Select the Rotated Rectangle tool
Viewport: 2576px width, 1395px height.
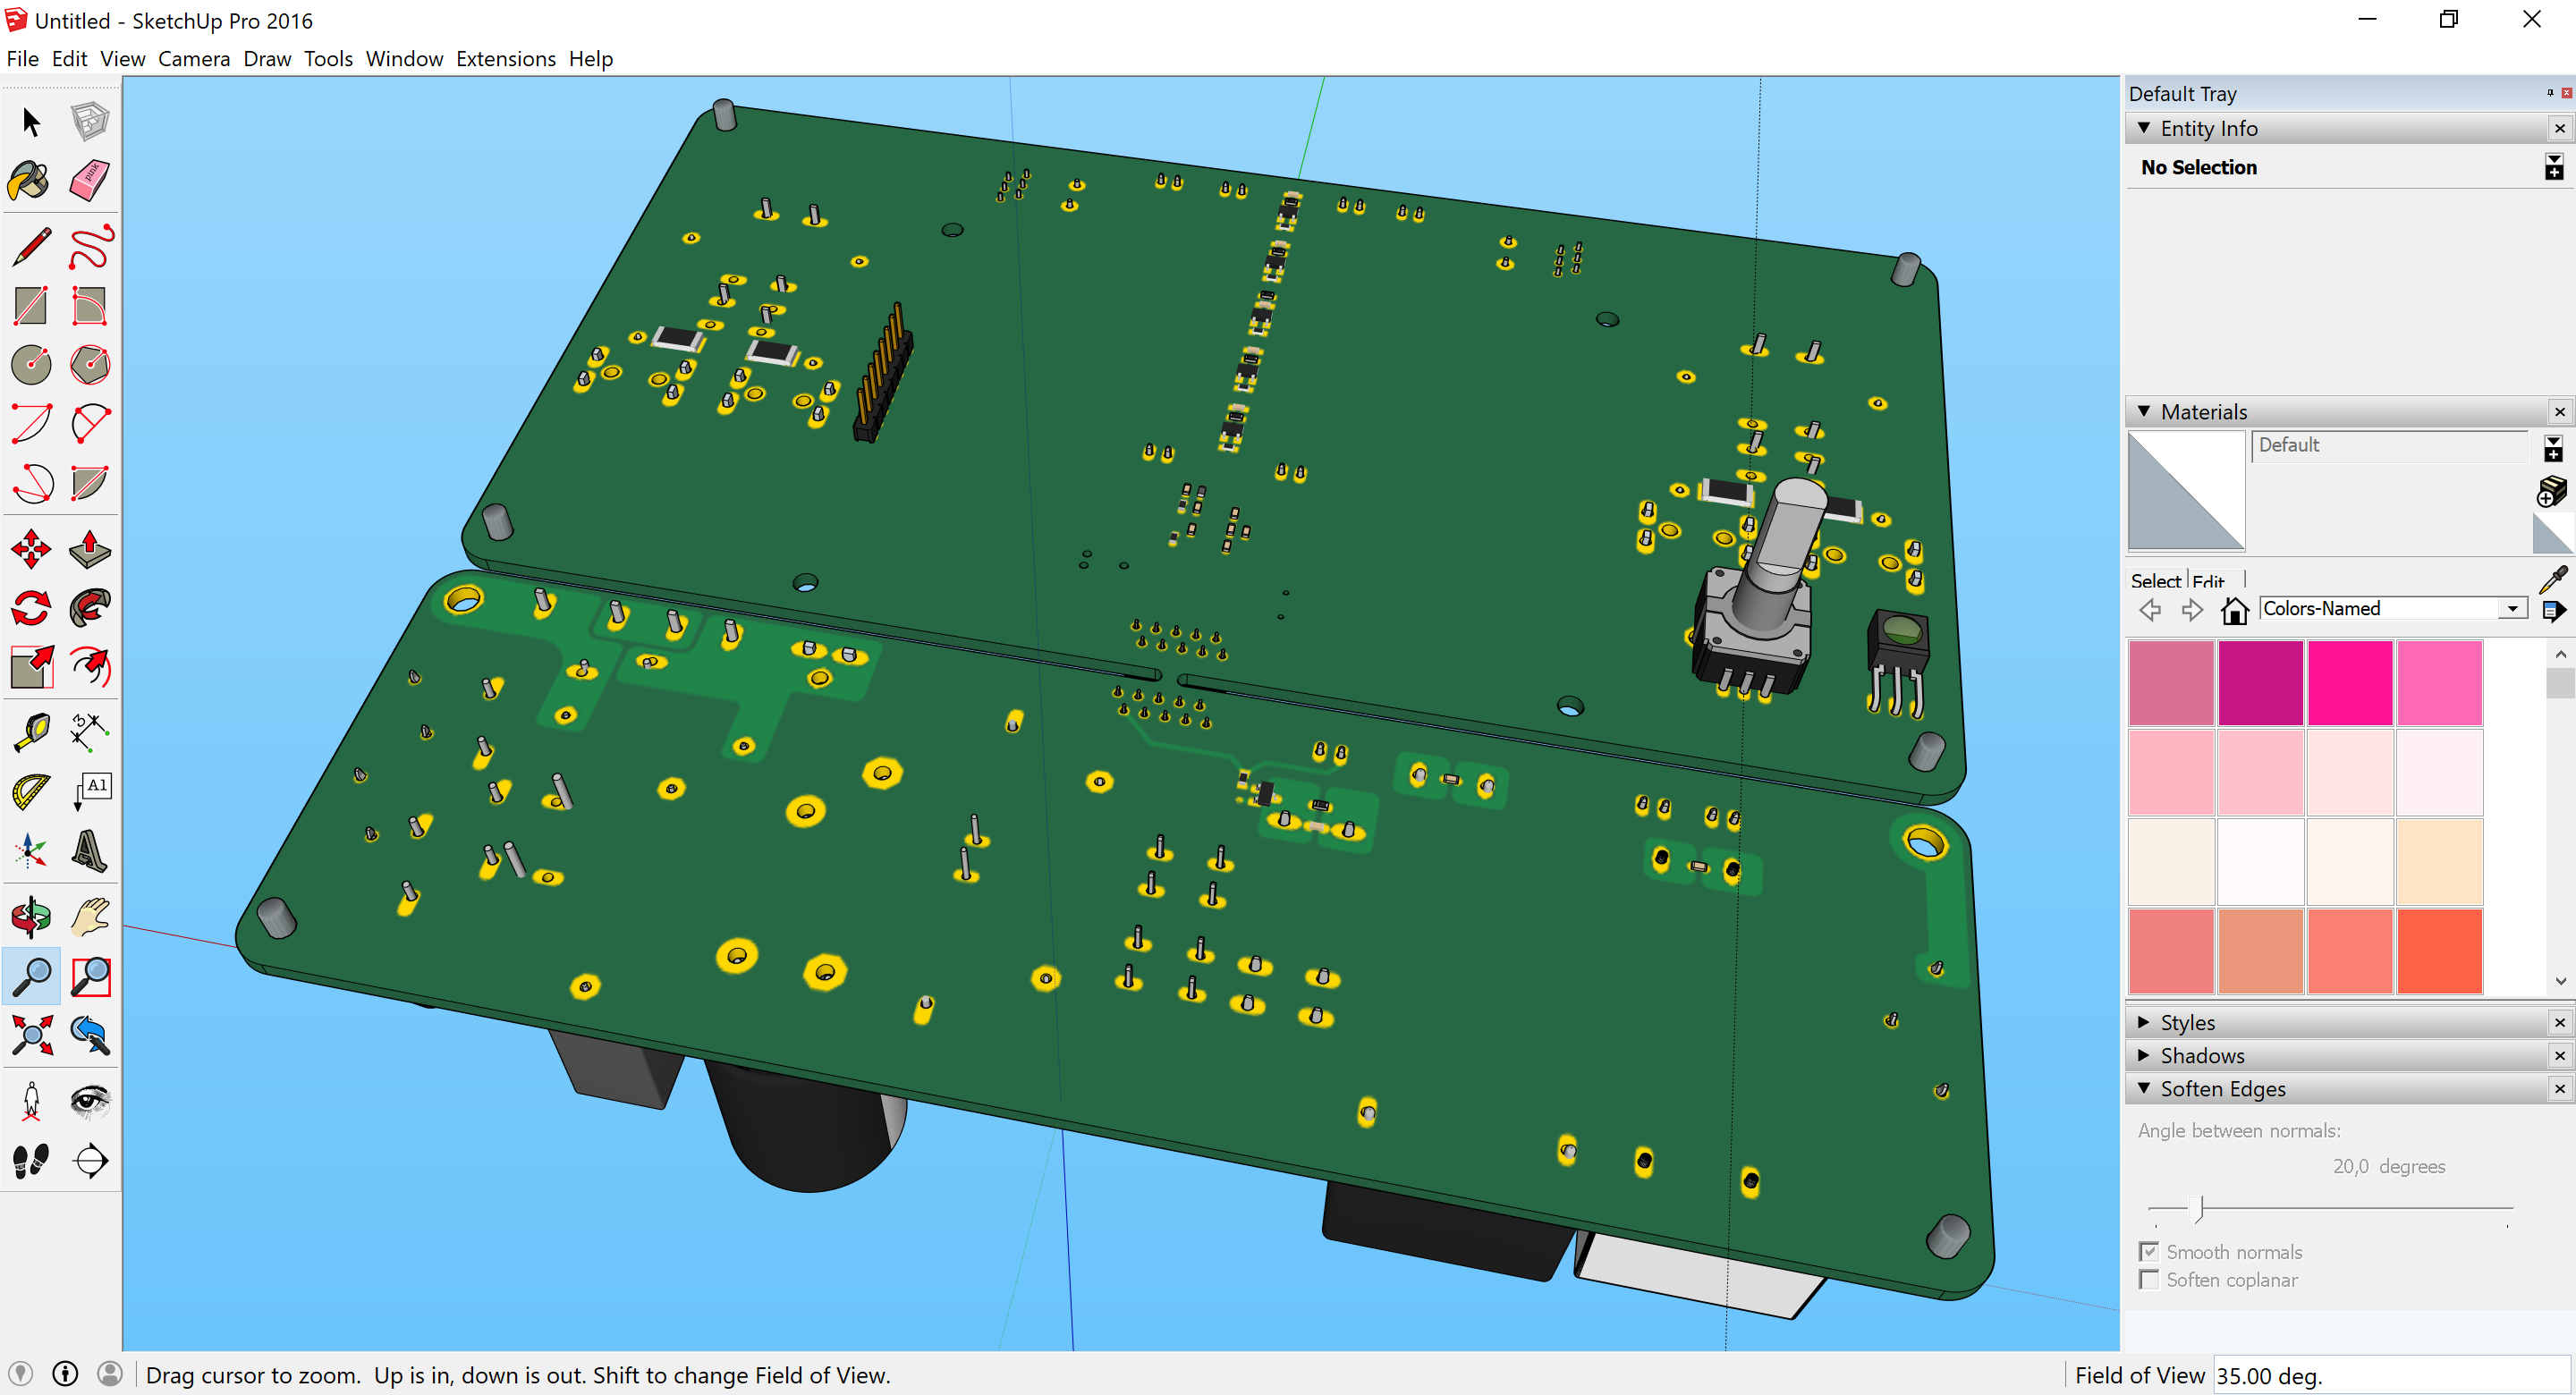tap(90, 306)
